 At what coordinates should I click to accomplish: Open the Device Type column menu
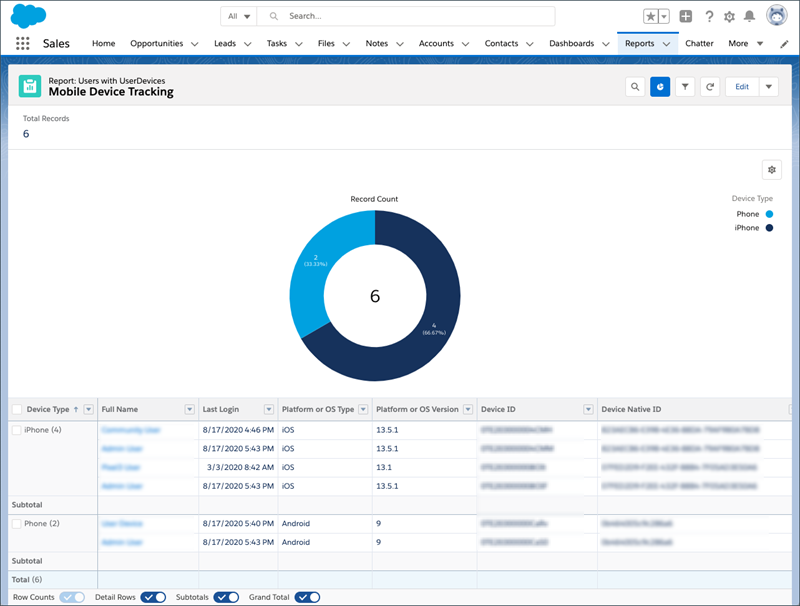coord(88,408)
